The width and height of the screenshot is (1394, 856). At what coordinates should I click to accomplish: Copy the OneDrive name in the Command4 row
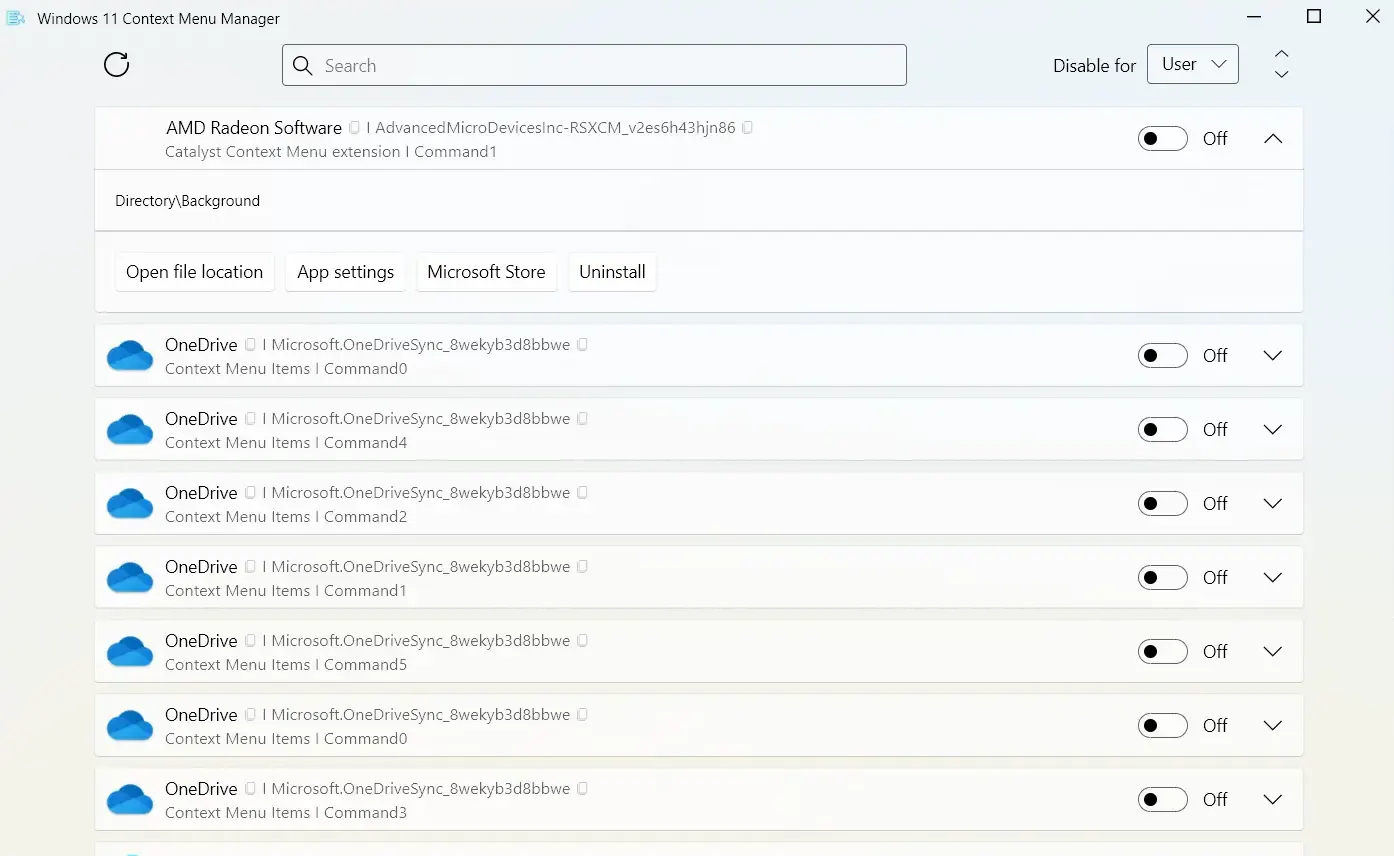pos(250,419)
